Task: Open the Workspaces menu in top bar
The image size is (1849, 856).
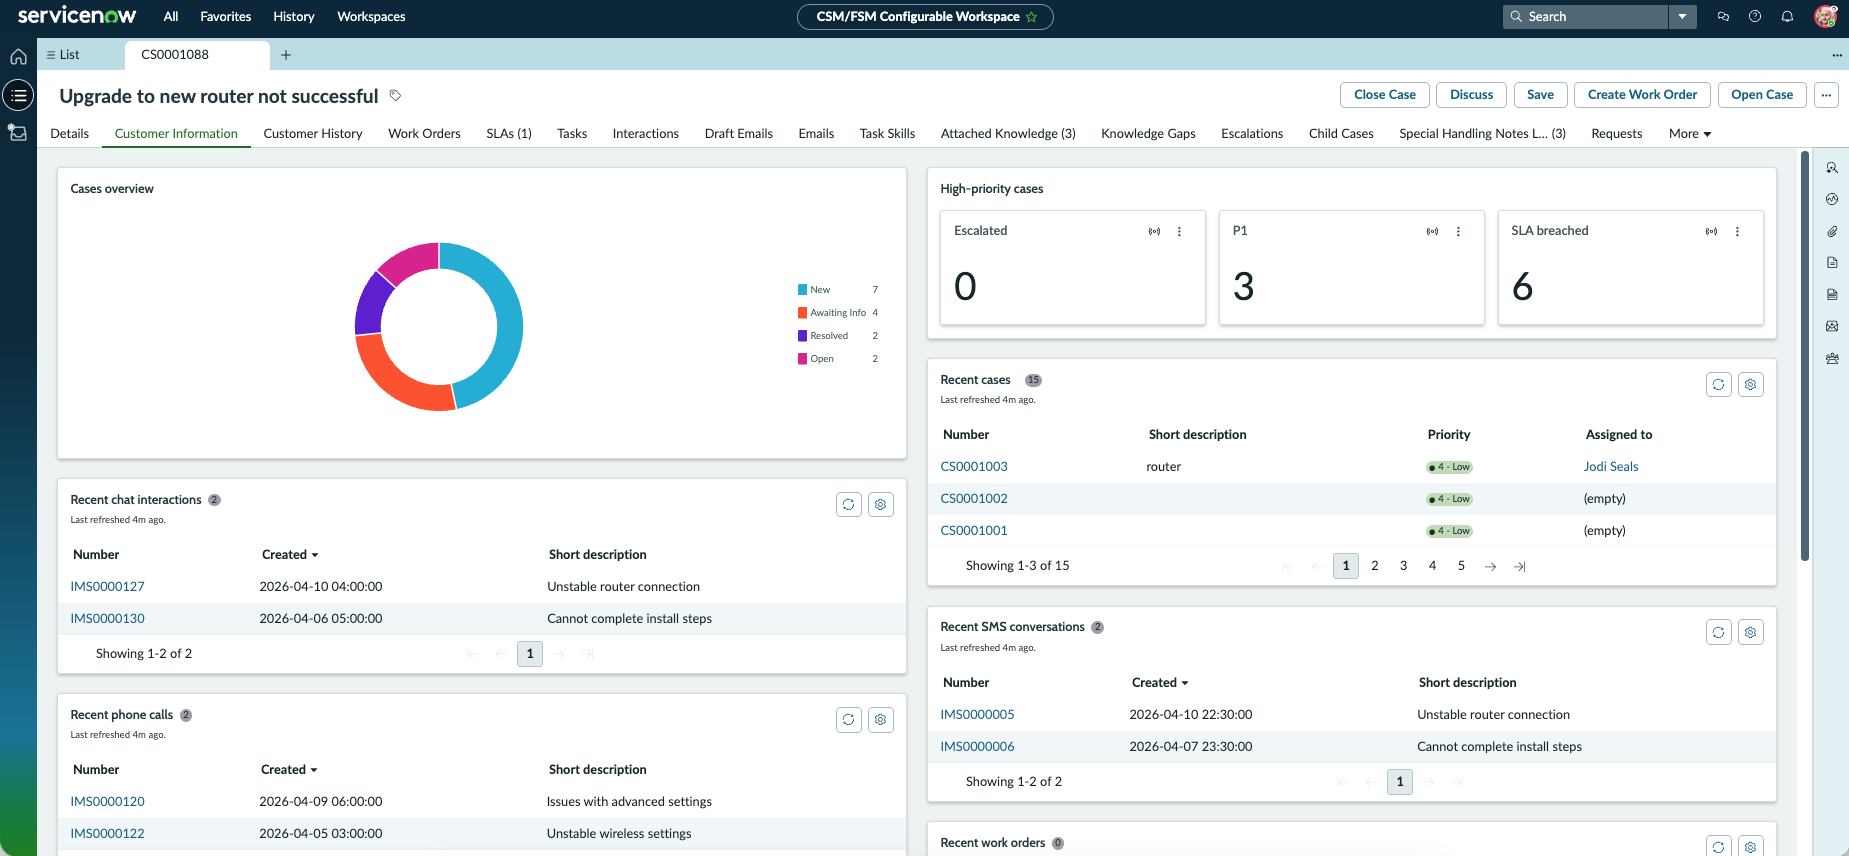Action: [x=371, y=17]
